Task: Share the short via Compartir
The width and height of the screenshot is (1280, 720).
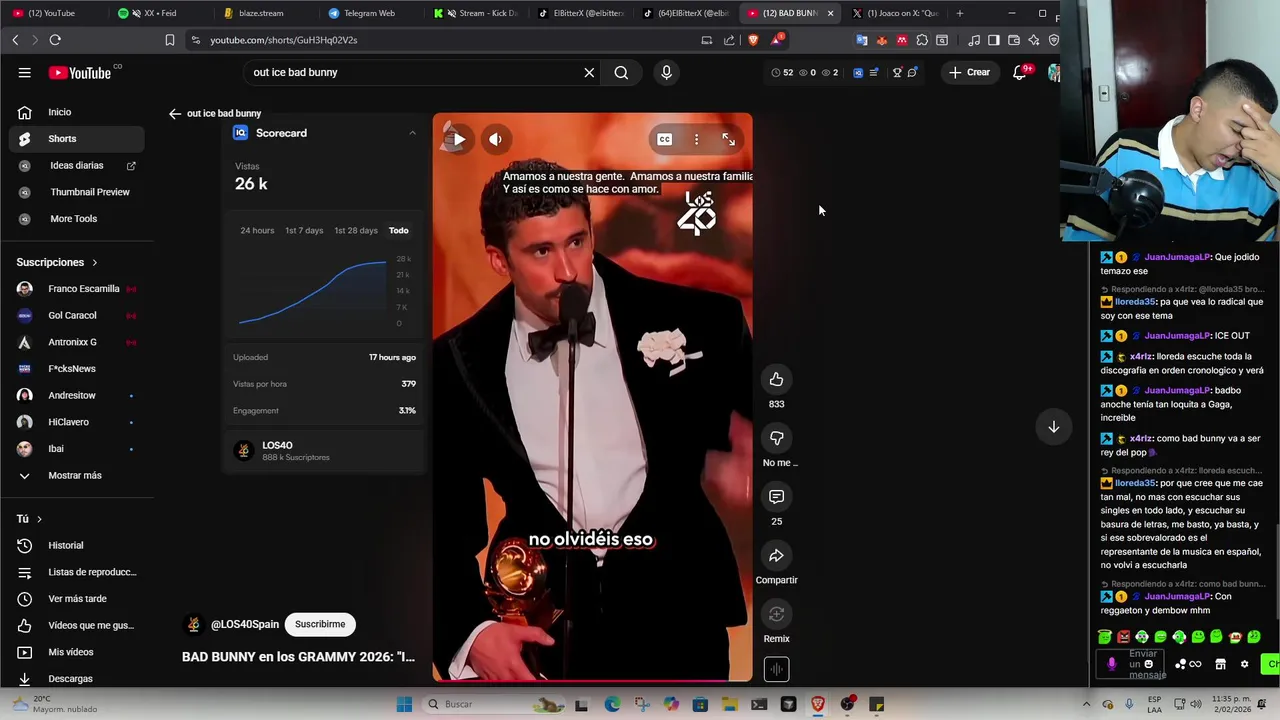Action: [776, 556]
